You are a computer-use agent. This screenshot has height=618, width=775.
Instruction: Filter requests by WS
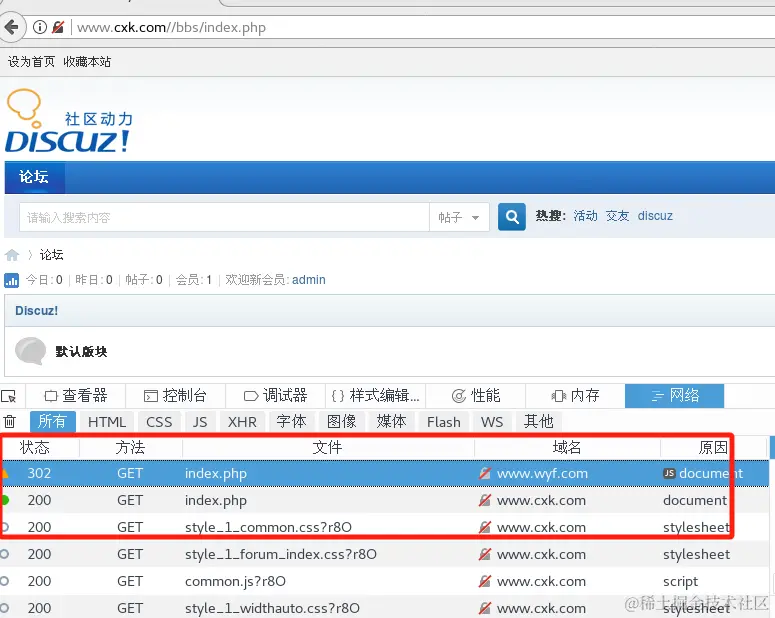tap(492, 422)
